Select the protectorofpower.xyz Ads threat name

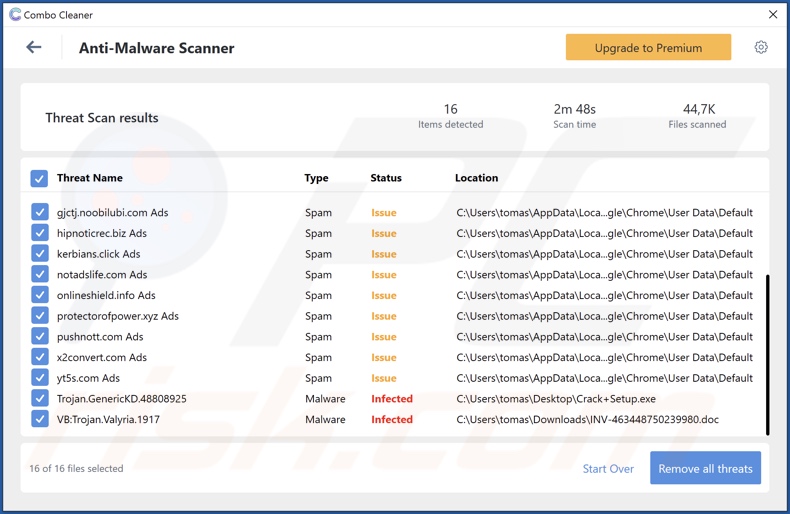point(118,316)
